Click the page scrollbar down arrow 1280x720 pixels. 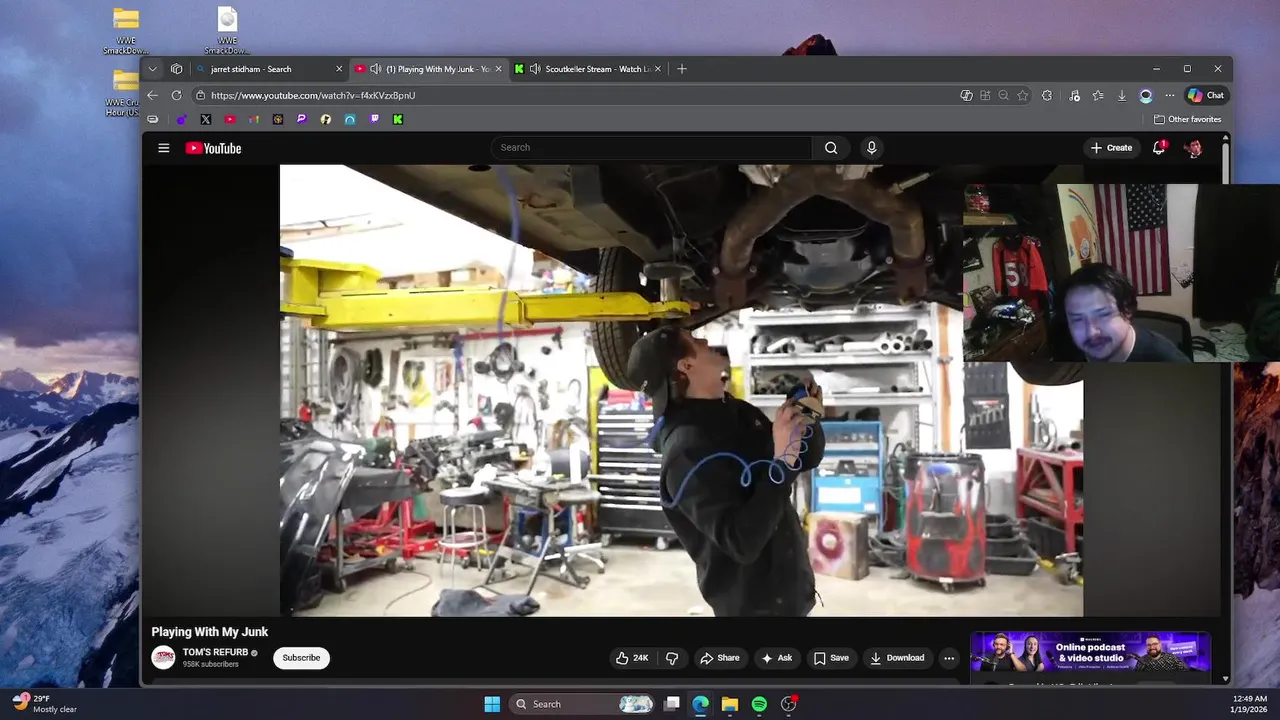tap(1226, 679)
